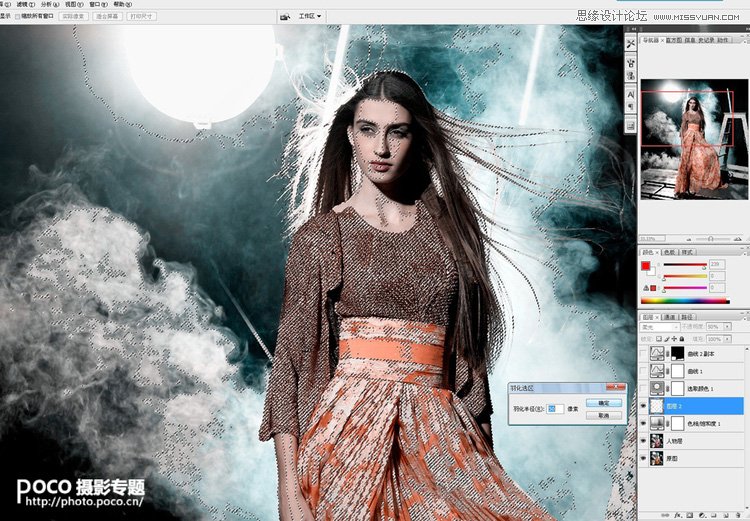Click the out-of-gamut warning triangle icon
This screenshot has height=521, width=750.
[645, 288]
